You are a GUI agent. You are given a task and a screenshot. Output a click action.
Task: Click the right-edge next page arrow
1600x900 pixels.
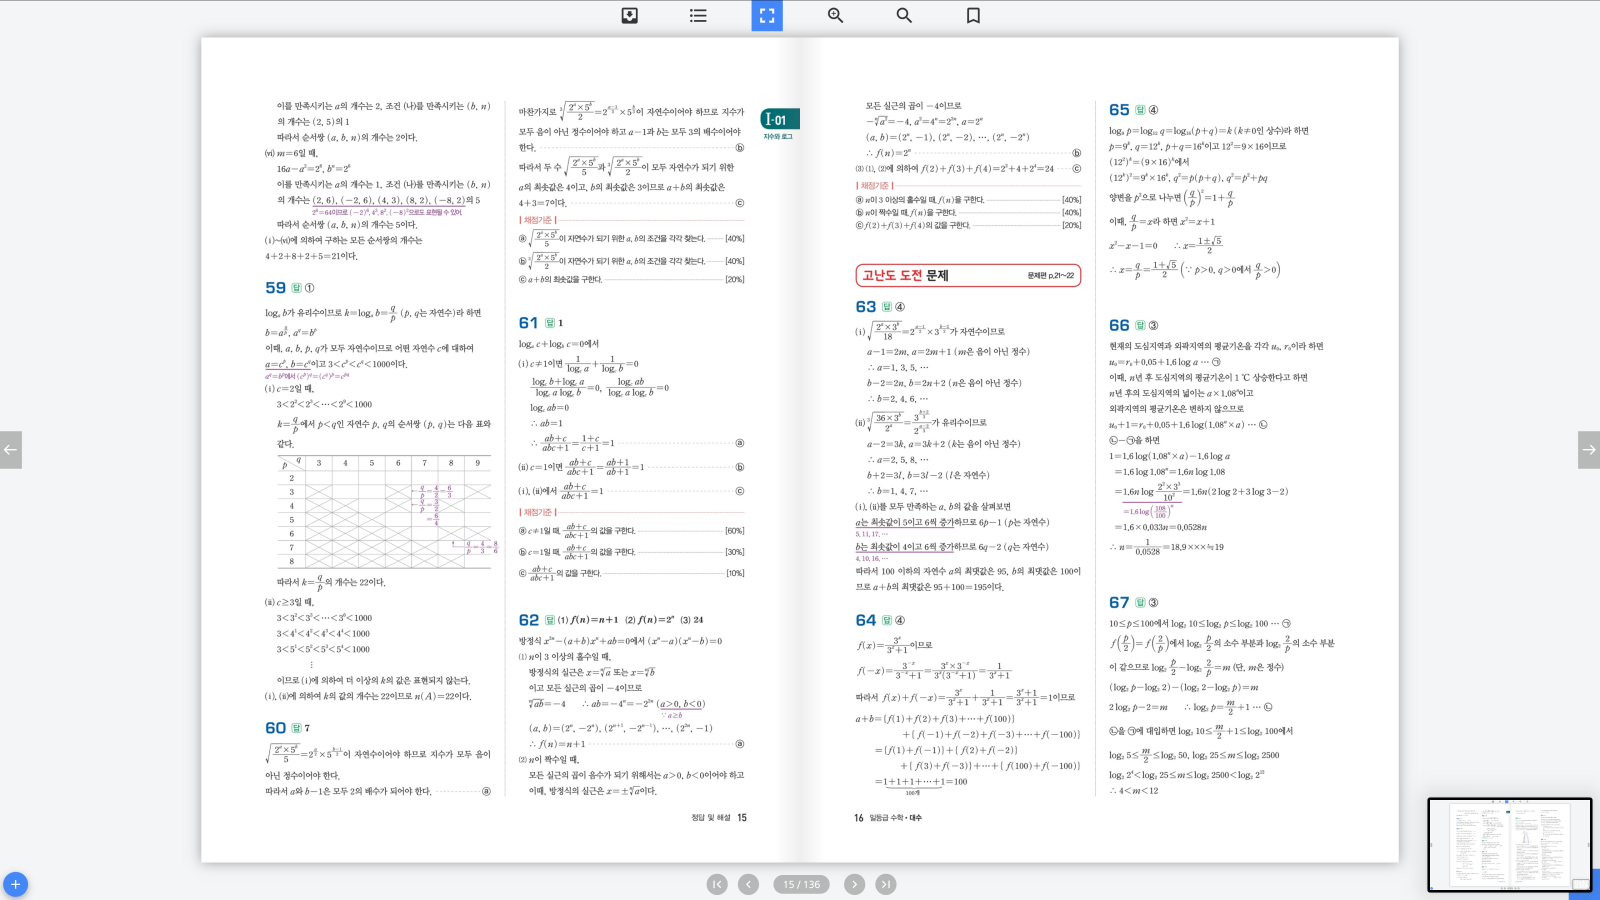1588,450
